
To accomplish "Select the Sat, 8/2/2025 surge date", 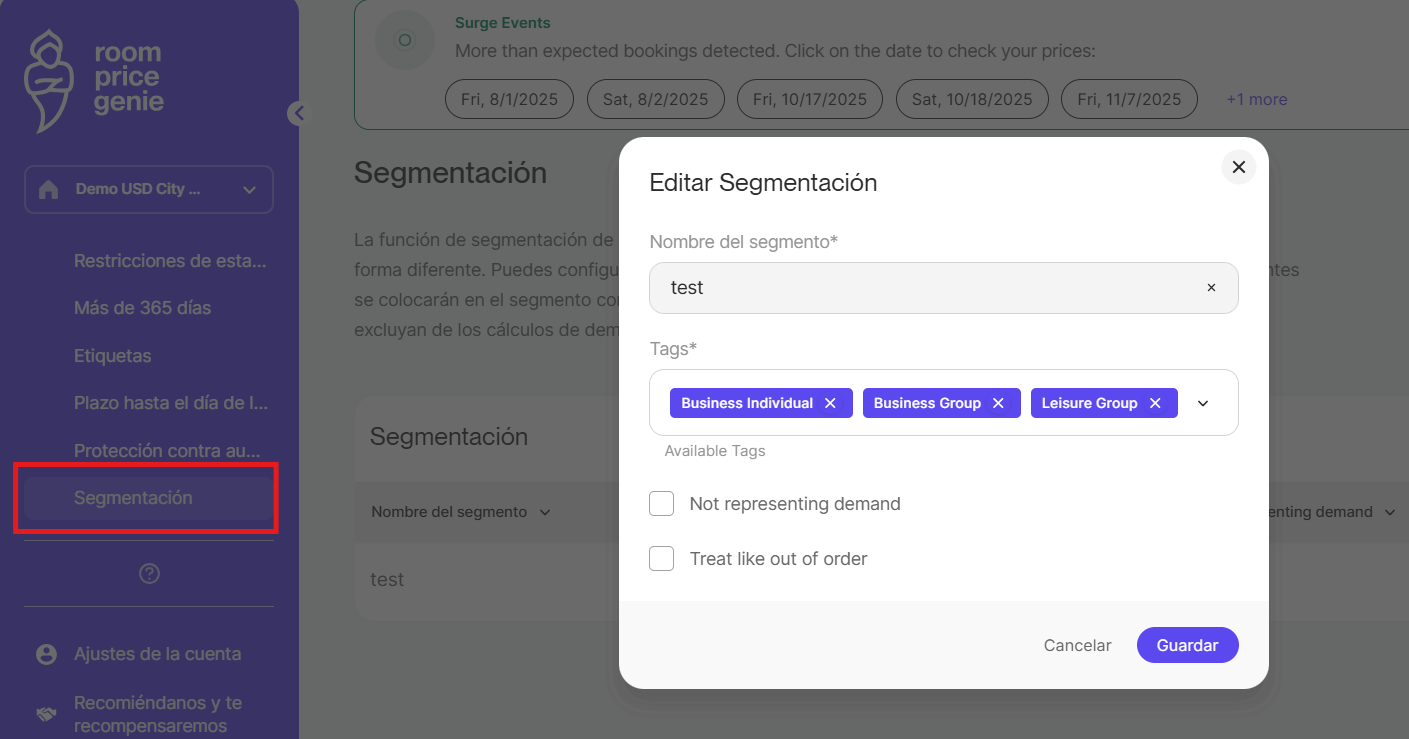I will (x=655, y=99).
